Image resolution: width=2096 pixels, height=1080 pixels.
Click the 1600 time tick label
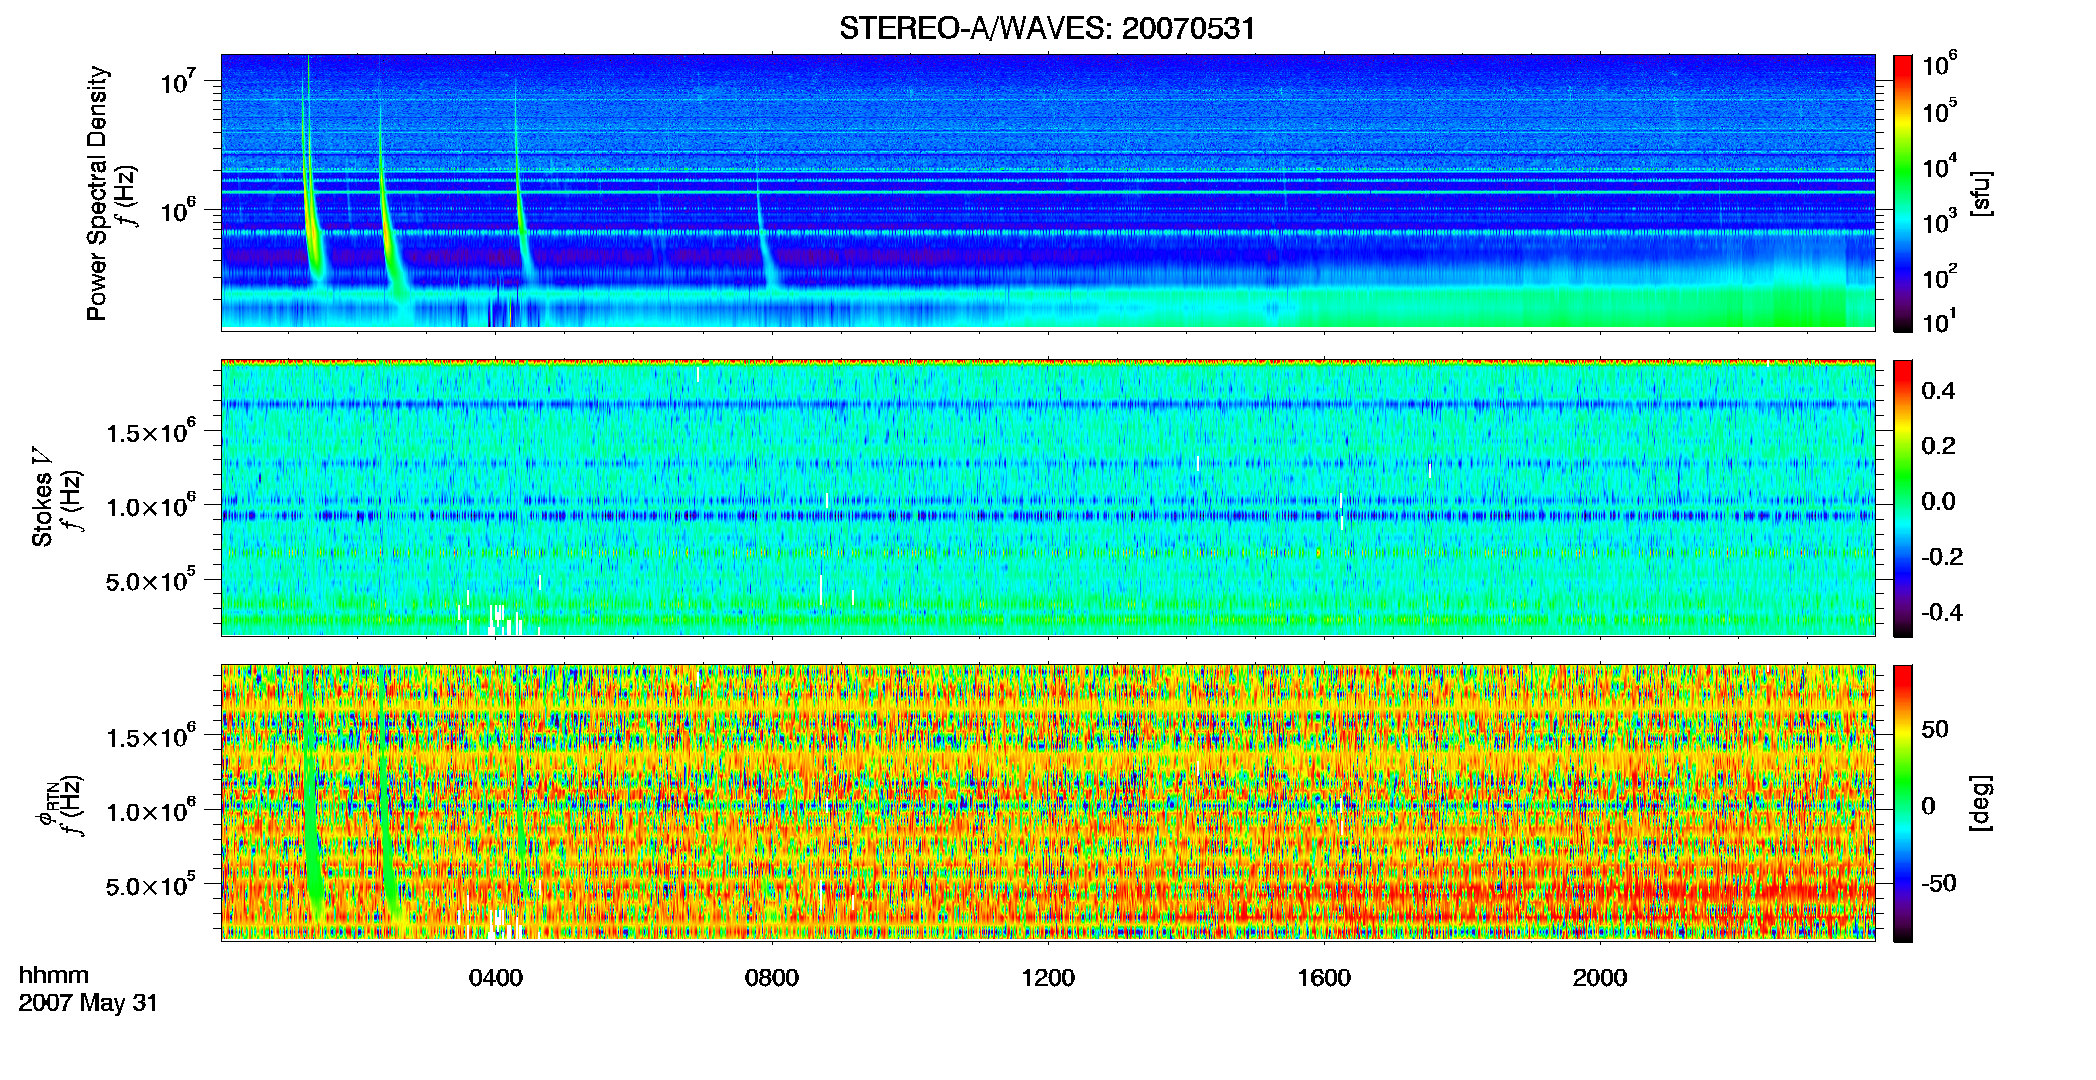click(1324, 977)
